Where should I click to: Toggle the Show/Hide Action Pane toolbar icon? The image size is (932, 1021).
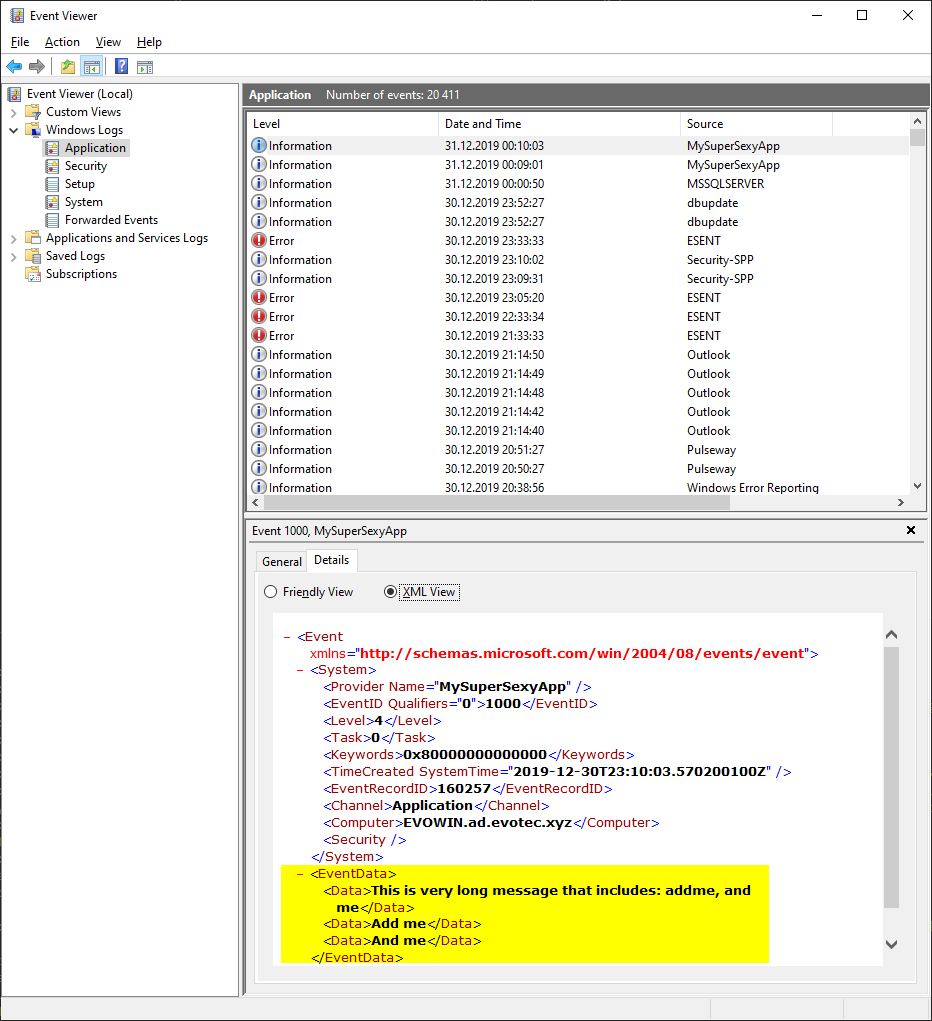tap(145, 67)
